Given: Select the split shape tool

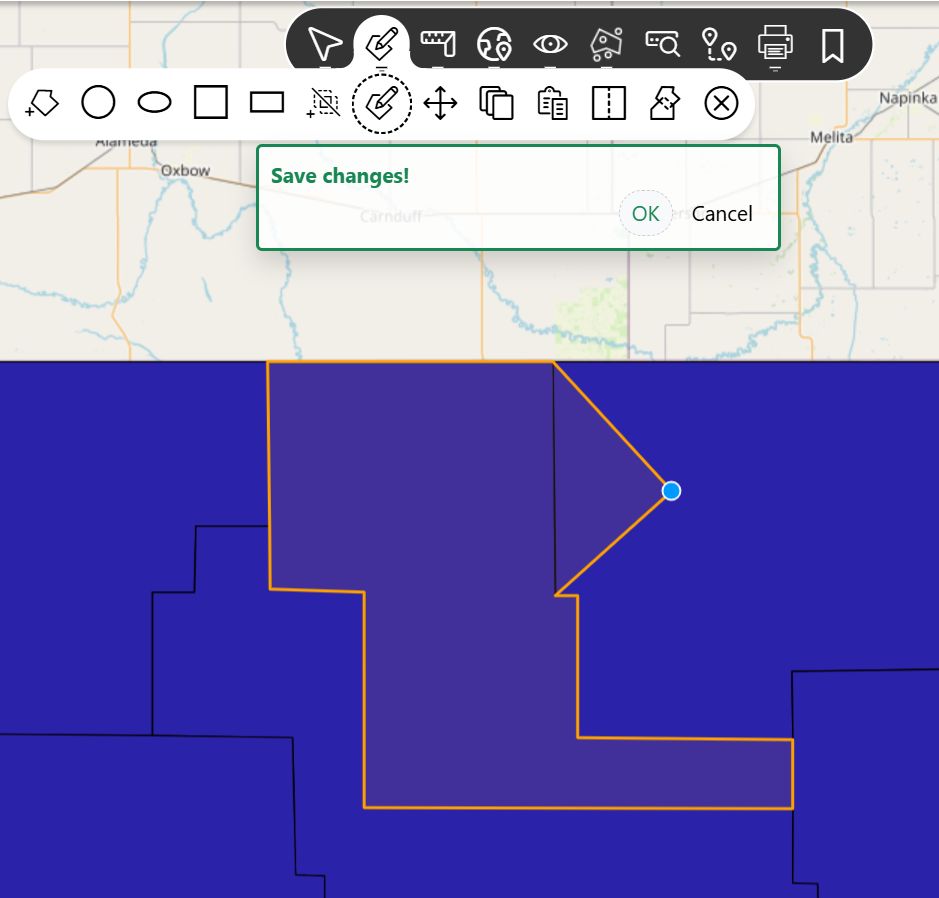Looking at the screenshot, I should [x=608, y=103].
